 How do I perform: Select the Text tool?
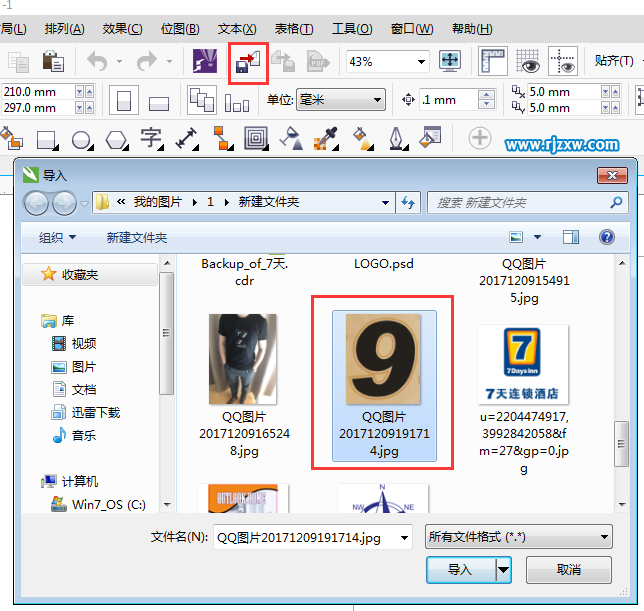click(152, 138)
